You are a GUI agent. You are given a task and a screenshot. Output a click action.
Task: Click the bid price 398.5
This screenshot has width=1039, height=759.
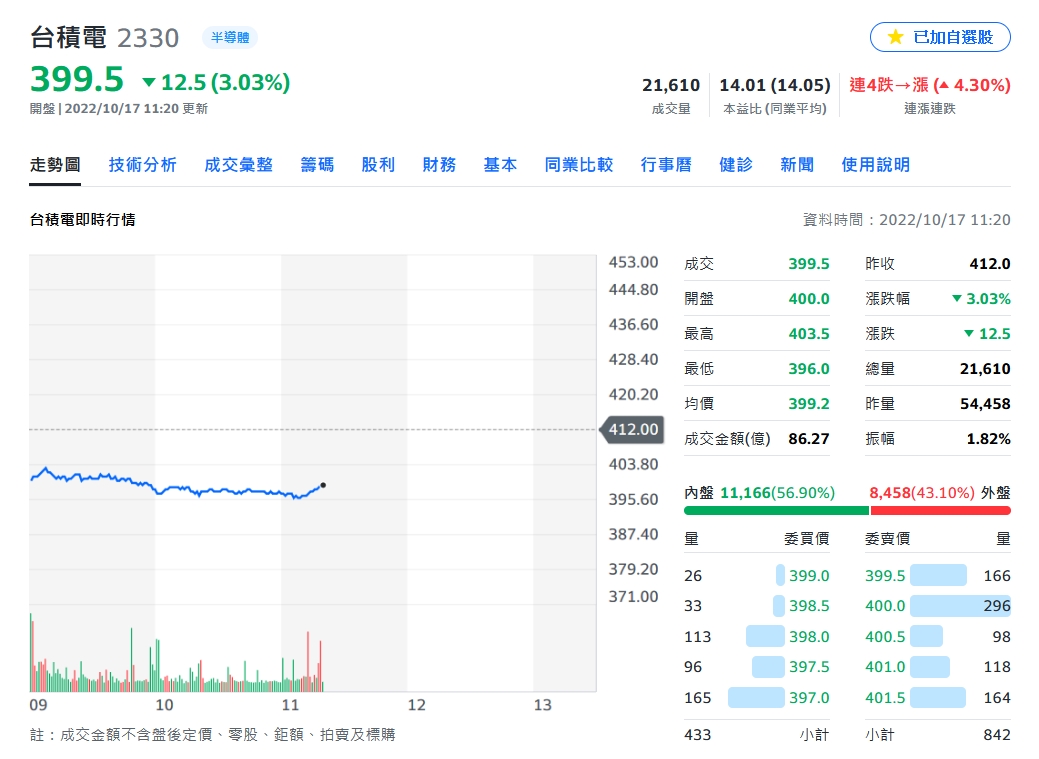tap(809, 606)
